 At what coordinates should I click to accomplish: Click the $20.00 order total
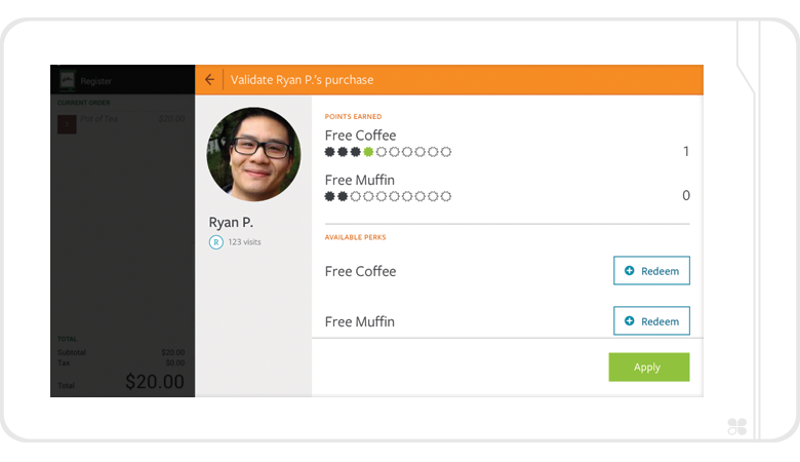154,382
